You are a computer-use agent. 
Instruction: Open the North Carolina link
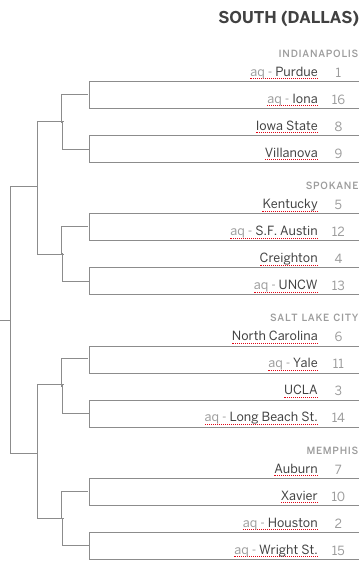[275, 335]
